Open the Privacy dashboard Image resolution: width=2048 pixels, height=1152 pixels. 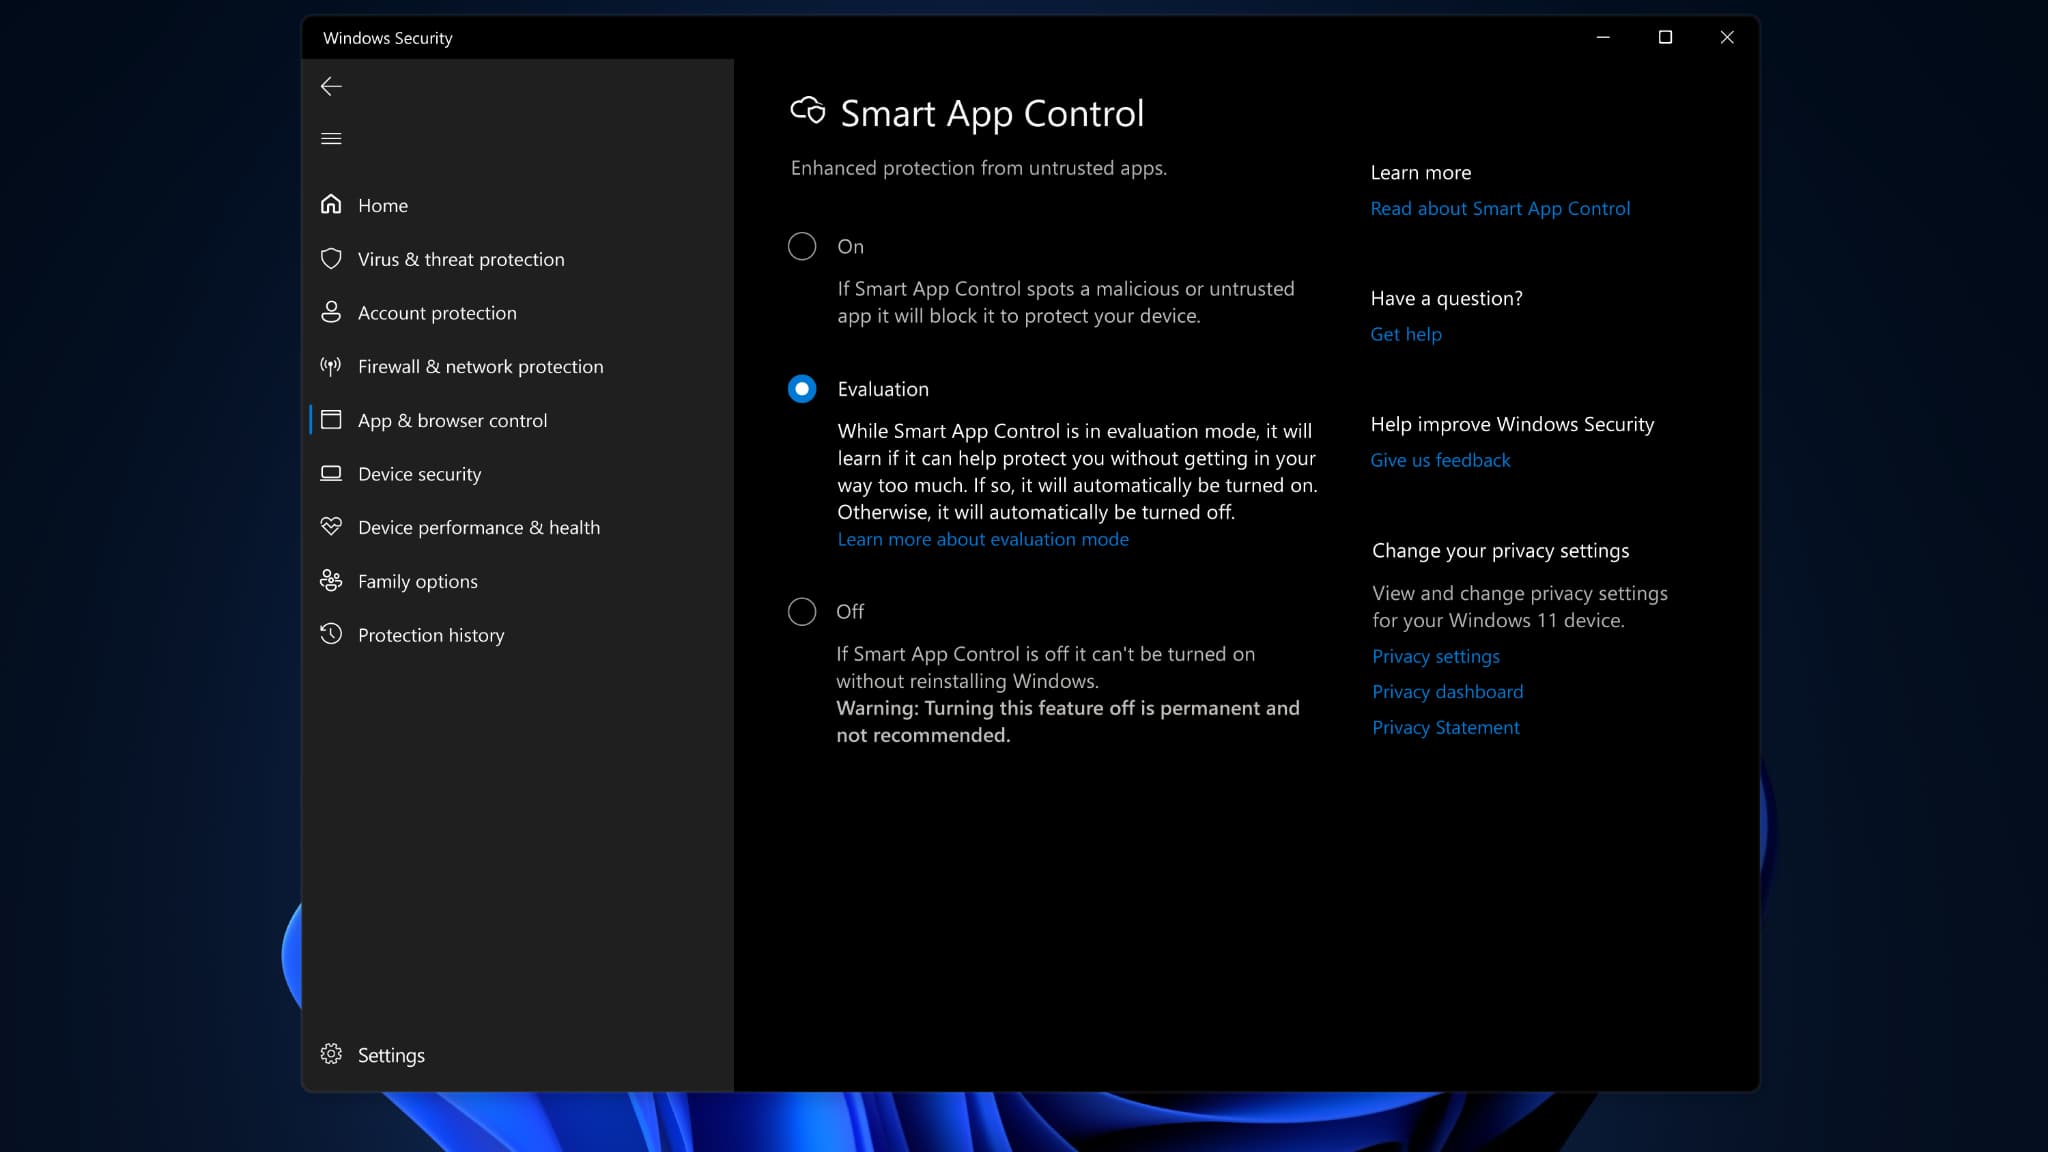pos(1447,691)
